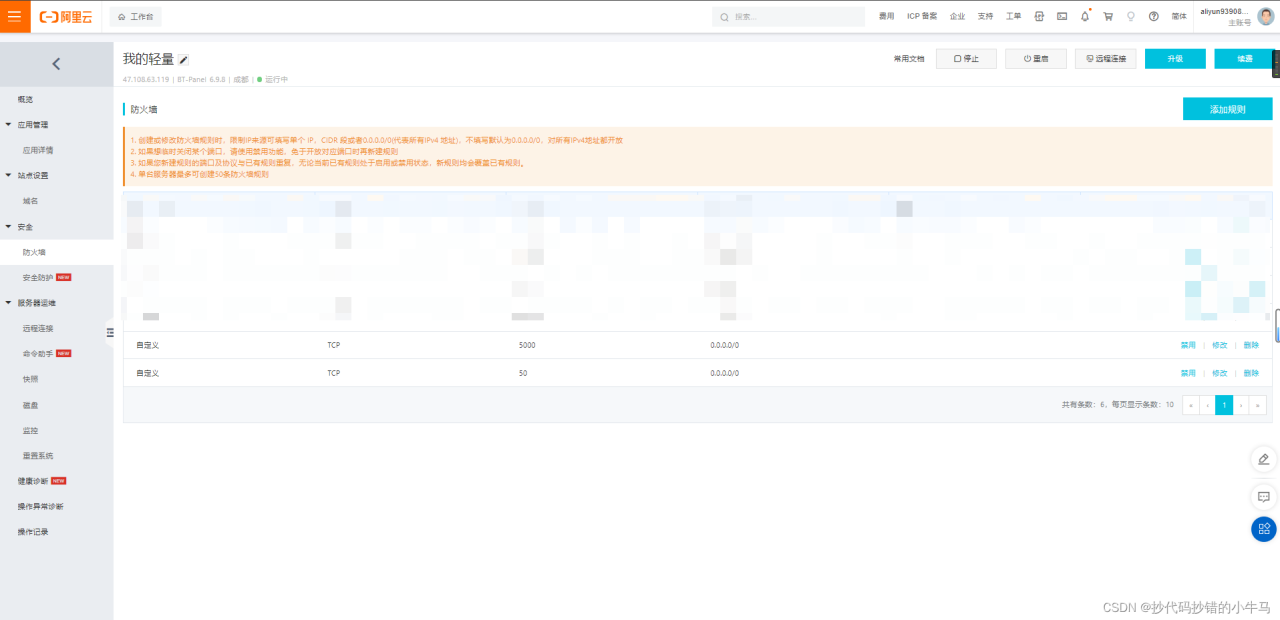Click the floating edit feedback icon
1280x620 pixels.
pyautogui.click(x=1263, y=459)
